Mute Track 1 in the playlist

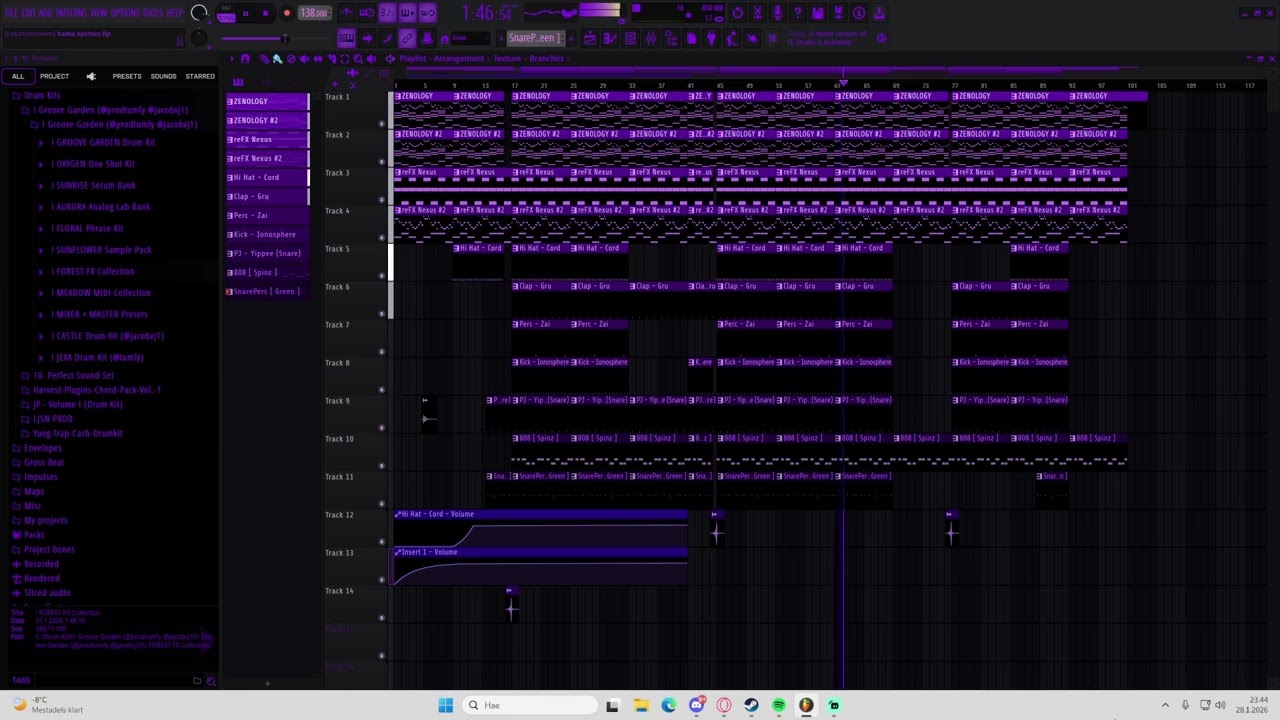(381, 123)
